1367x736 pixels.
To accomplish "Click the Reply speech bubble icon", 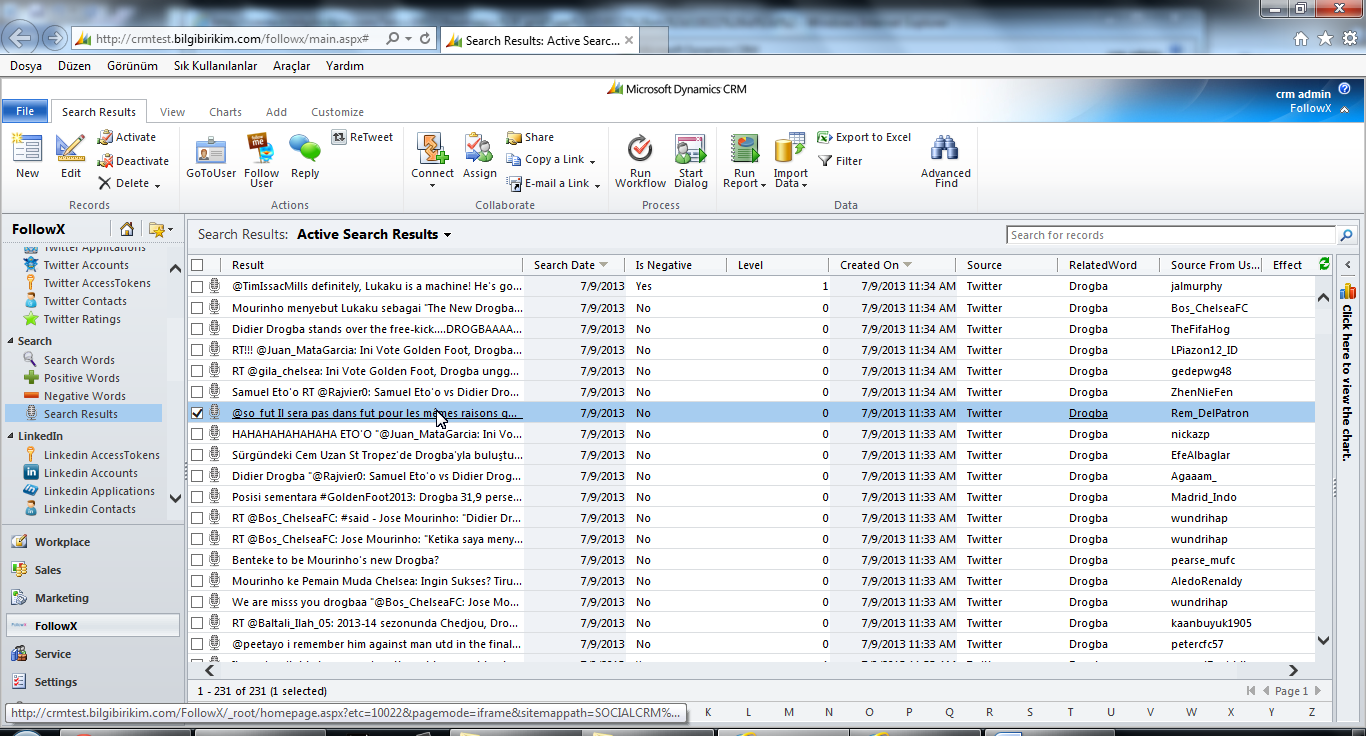I will [305, 148].
